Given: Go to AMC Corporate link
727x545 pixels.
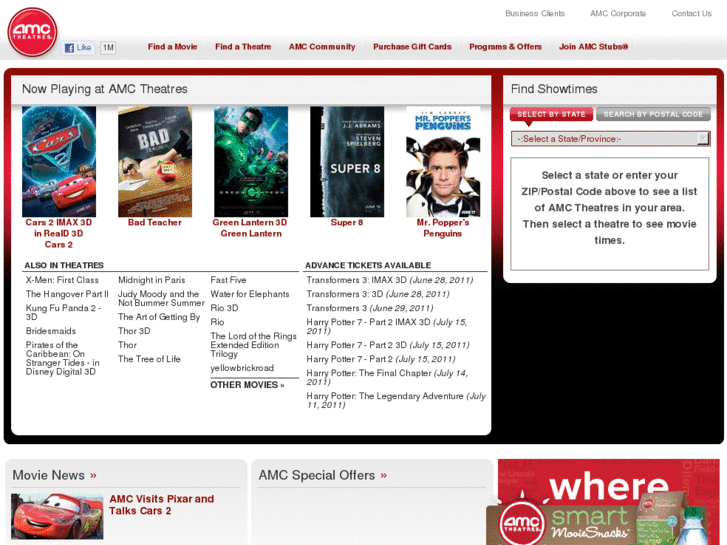Looking at the screenshot, I should point(618,13).
